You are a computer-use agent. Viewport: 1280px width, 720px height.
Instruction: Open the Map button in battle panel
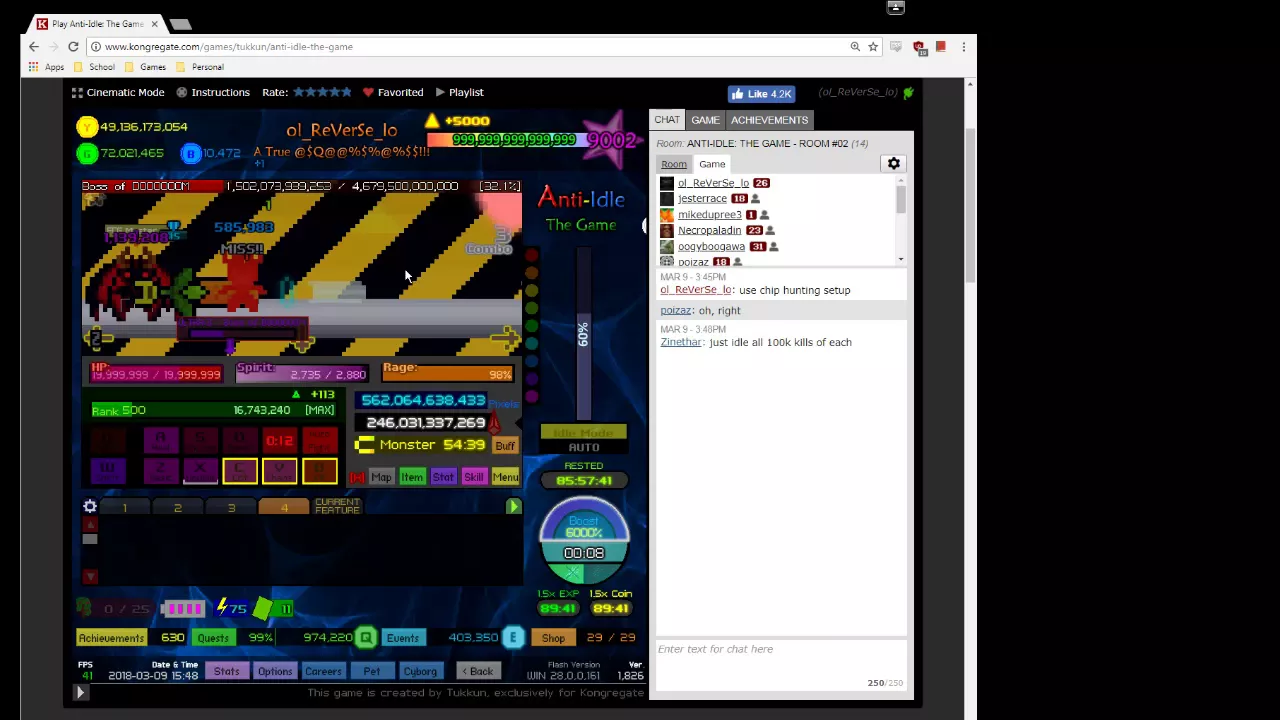coord(381,477)
